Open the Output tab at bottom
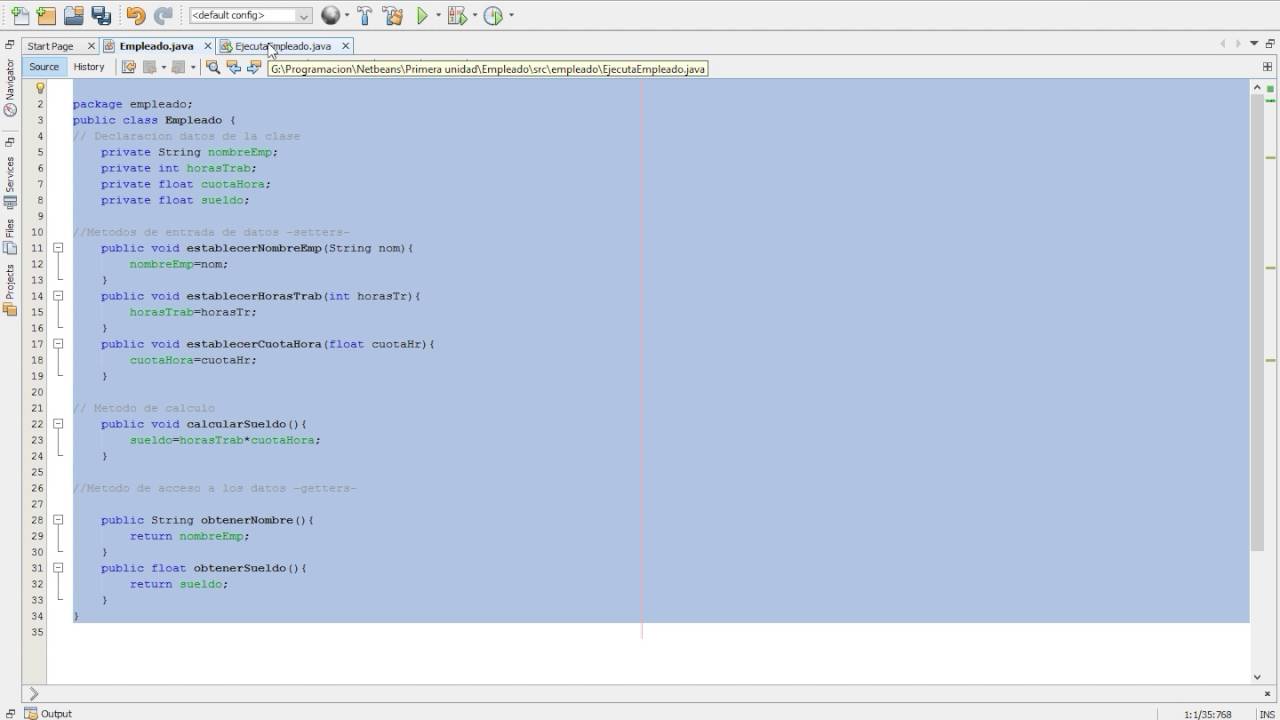Image resolution: width=1280 pixels, height=720 pixels. click(48, 713)
